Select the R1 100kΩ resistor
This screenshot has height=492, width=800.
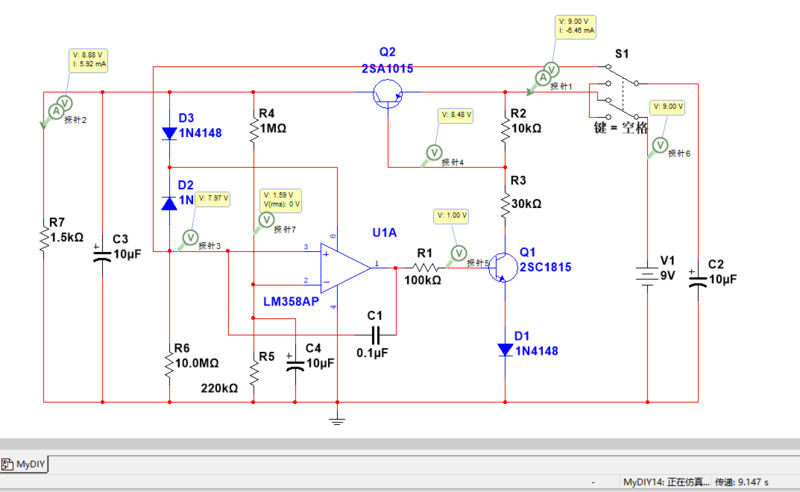423,267
